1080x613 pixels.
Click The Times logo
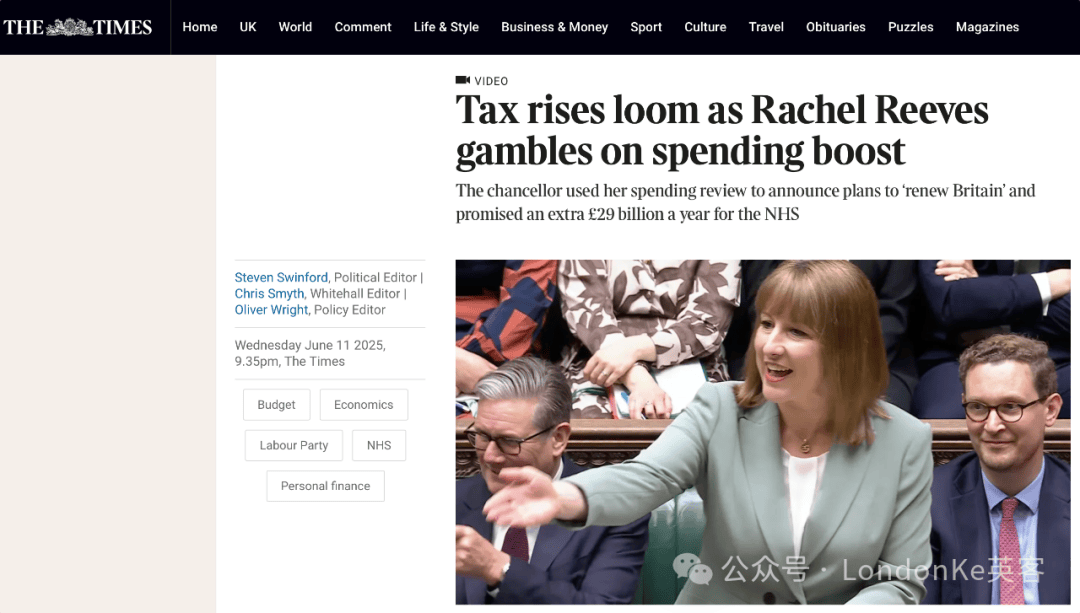tap(77, 27)
